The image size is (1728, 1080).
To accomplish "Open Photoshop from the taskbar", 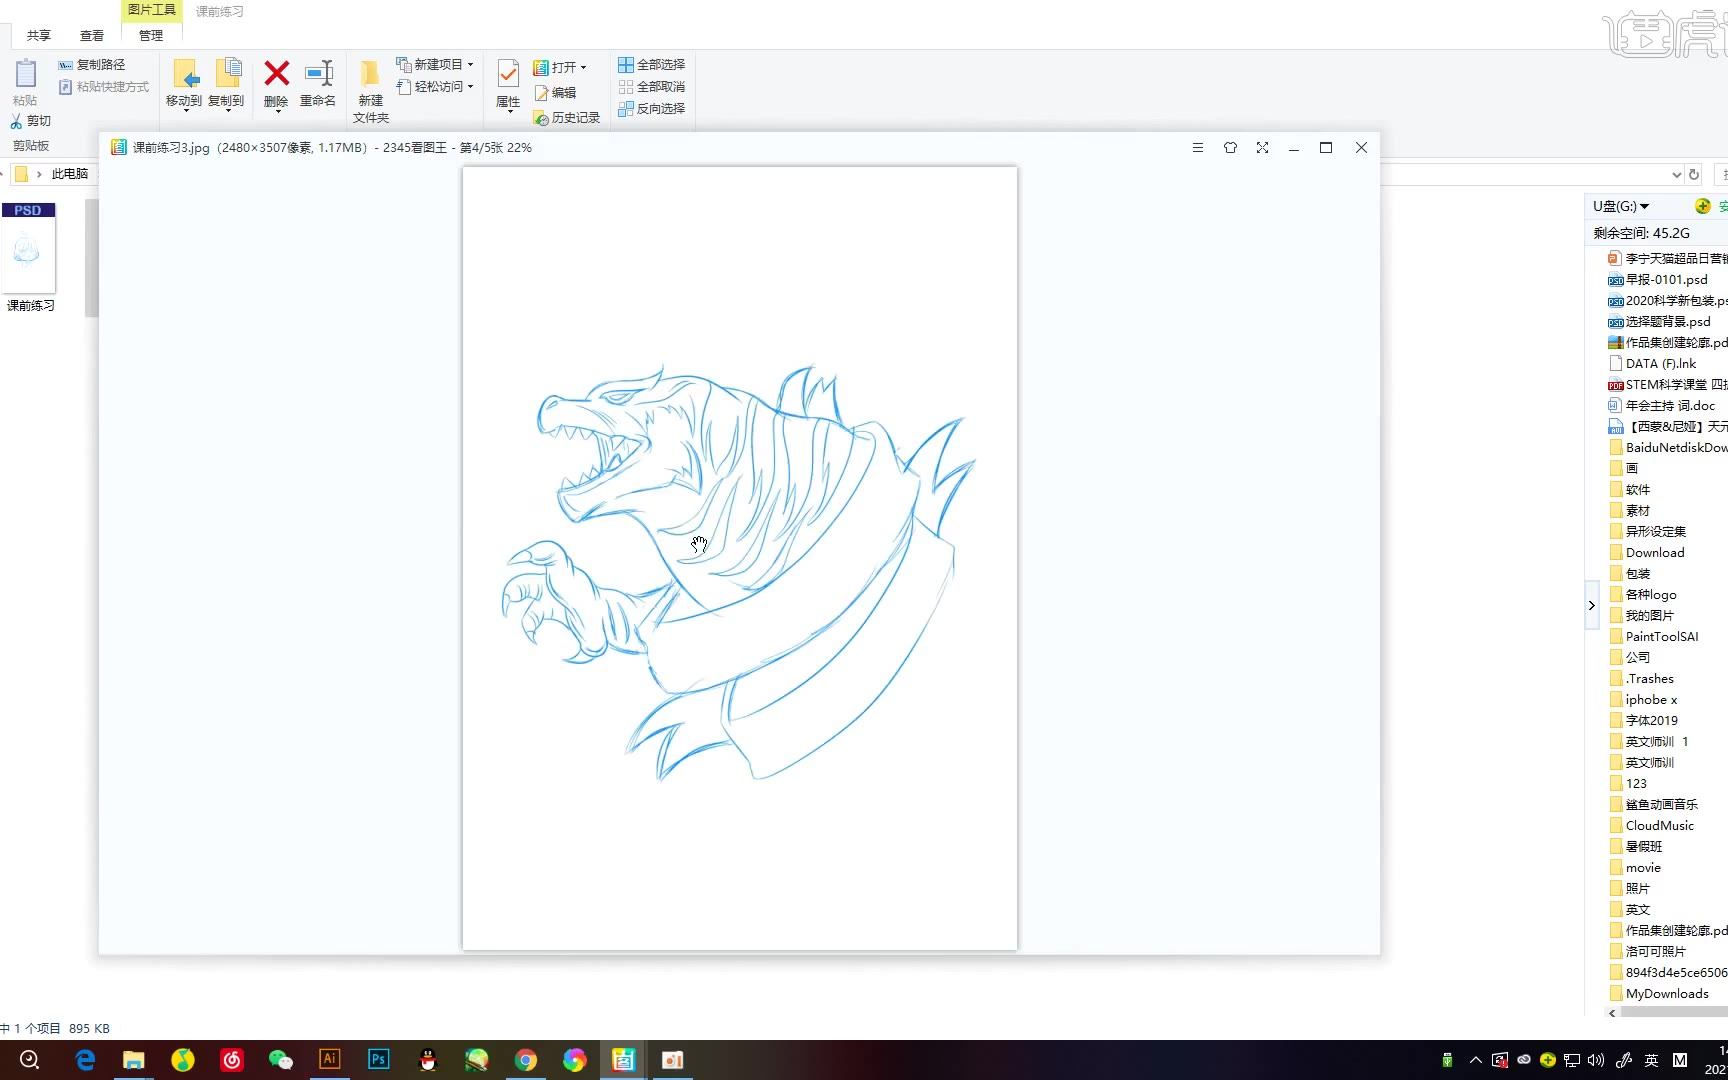I will tap(378, 1060).
